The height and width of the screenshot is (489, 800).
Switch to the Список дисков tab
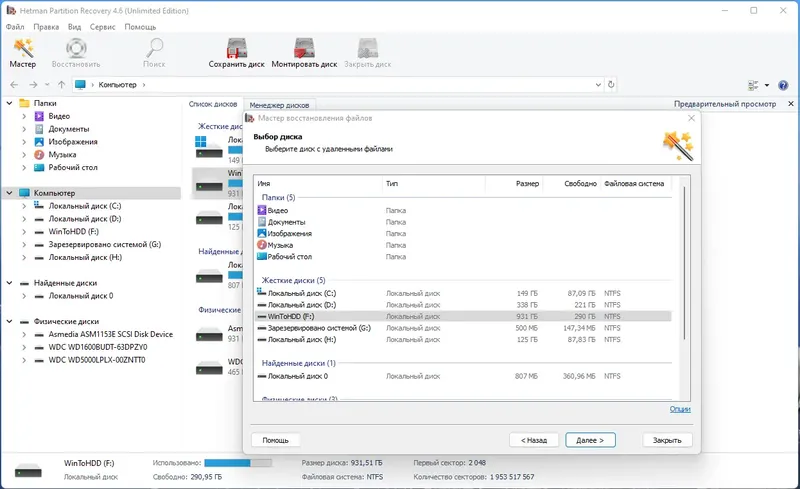pyautogui.click(x=213, y=104)
